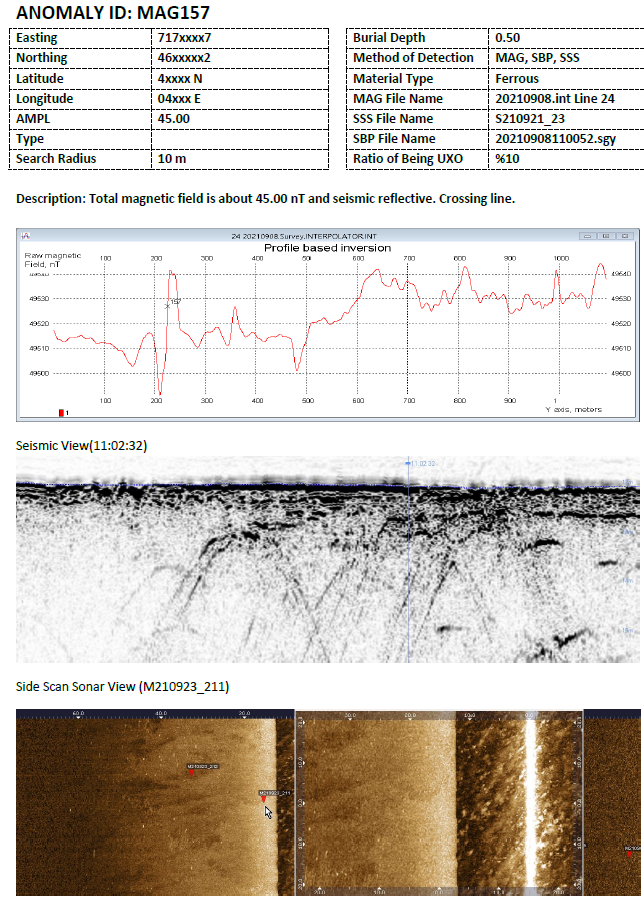Image resolution: width=644 pixels, height=897 pixels.
Task: Click the Burial Depth value 0.50
Action: (507, 38)
